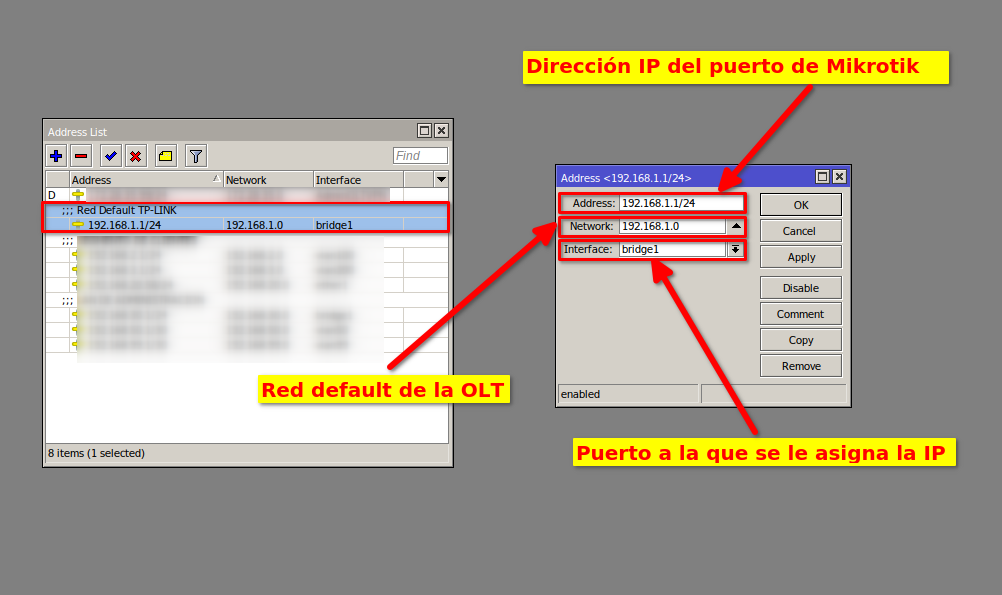
Task: Open the funnel Filter icon
Action: [x=196, y=156]
